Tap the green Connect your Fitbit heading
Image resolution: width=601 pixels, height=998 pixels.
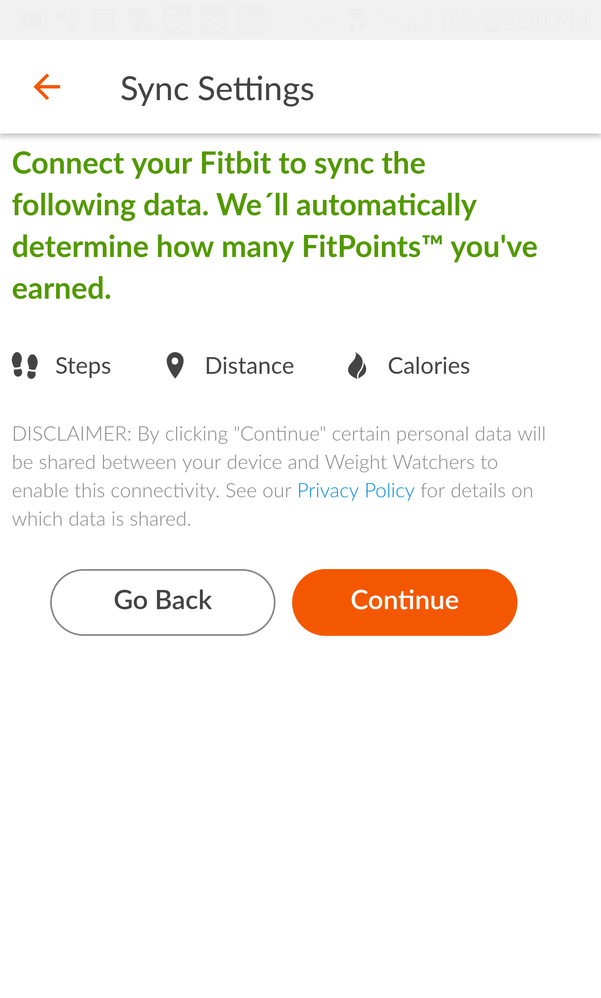tap(275, 225)
